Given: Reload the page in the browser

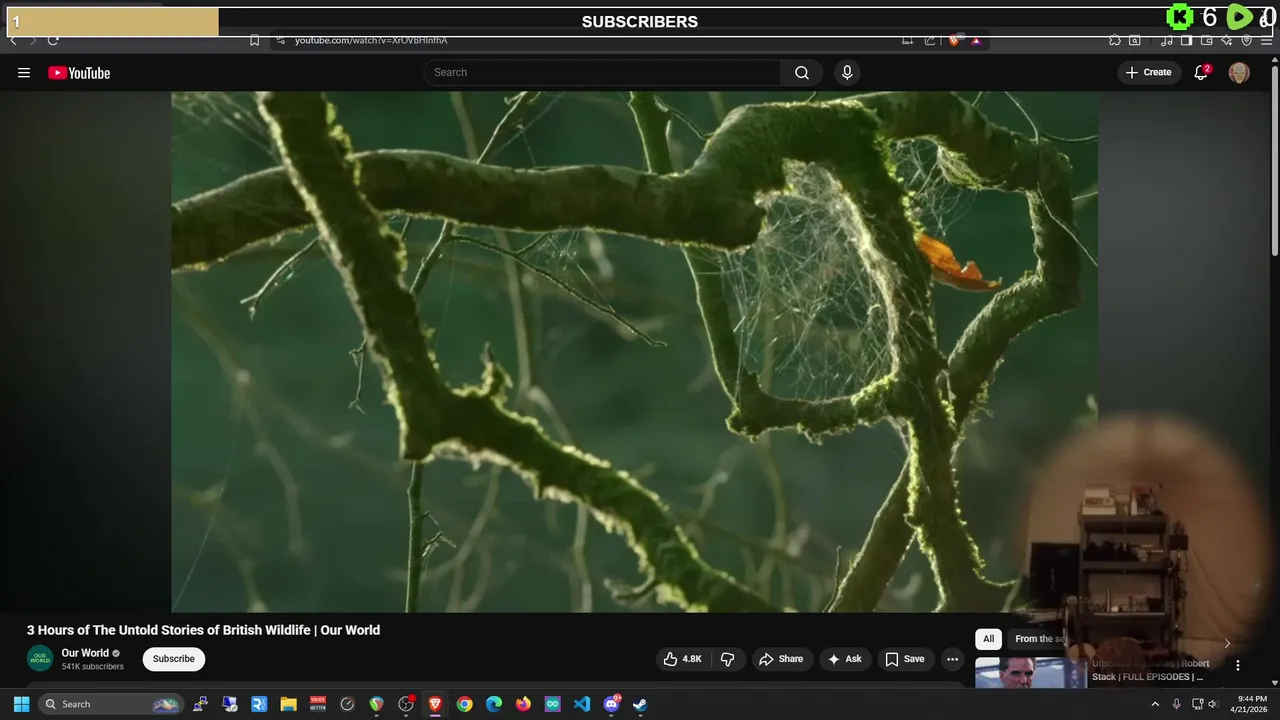Looking at the screenshot, I should (53, 40).
